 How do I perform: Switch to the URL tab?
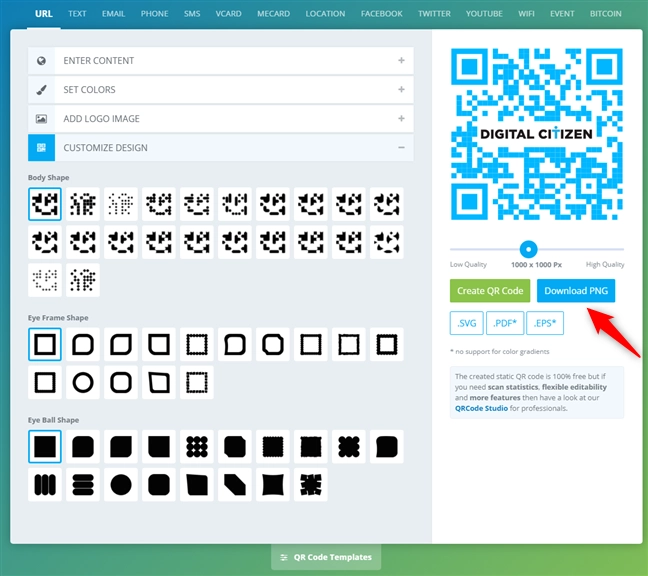[x=44, y=14]
